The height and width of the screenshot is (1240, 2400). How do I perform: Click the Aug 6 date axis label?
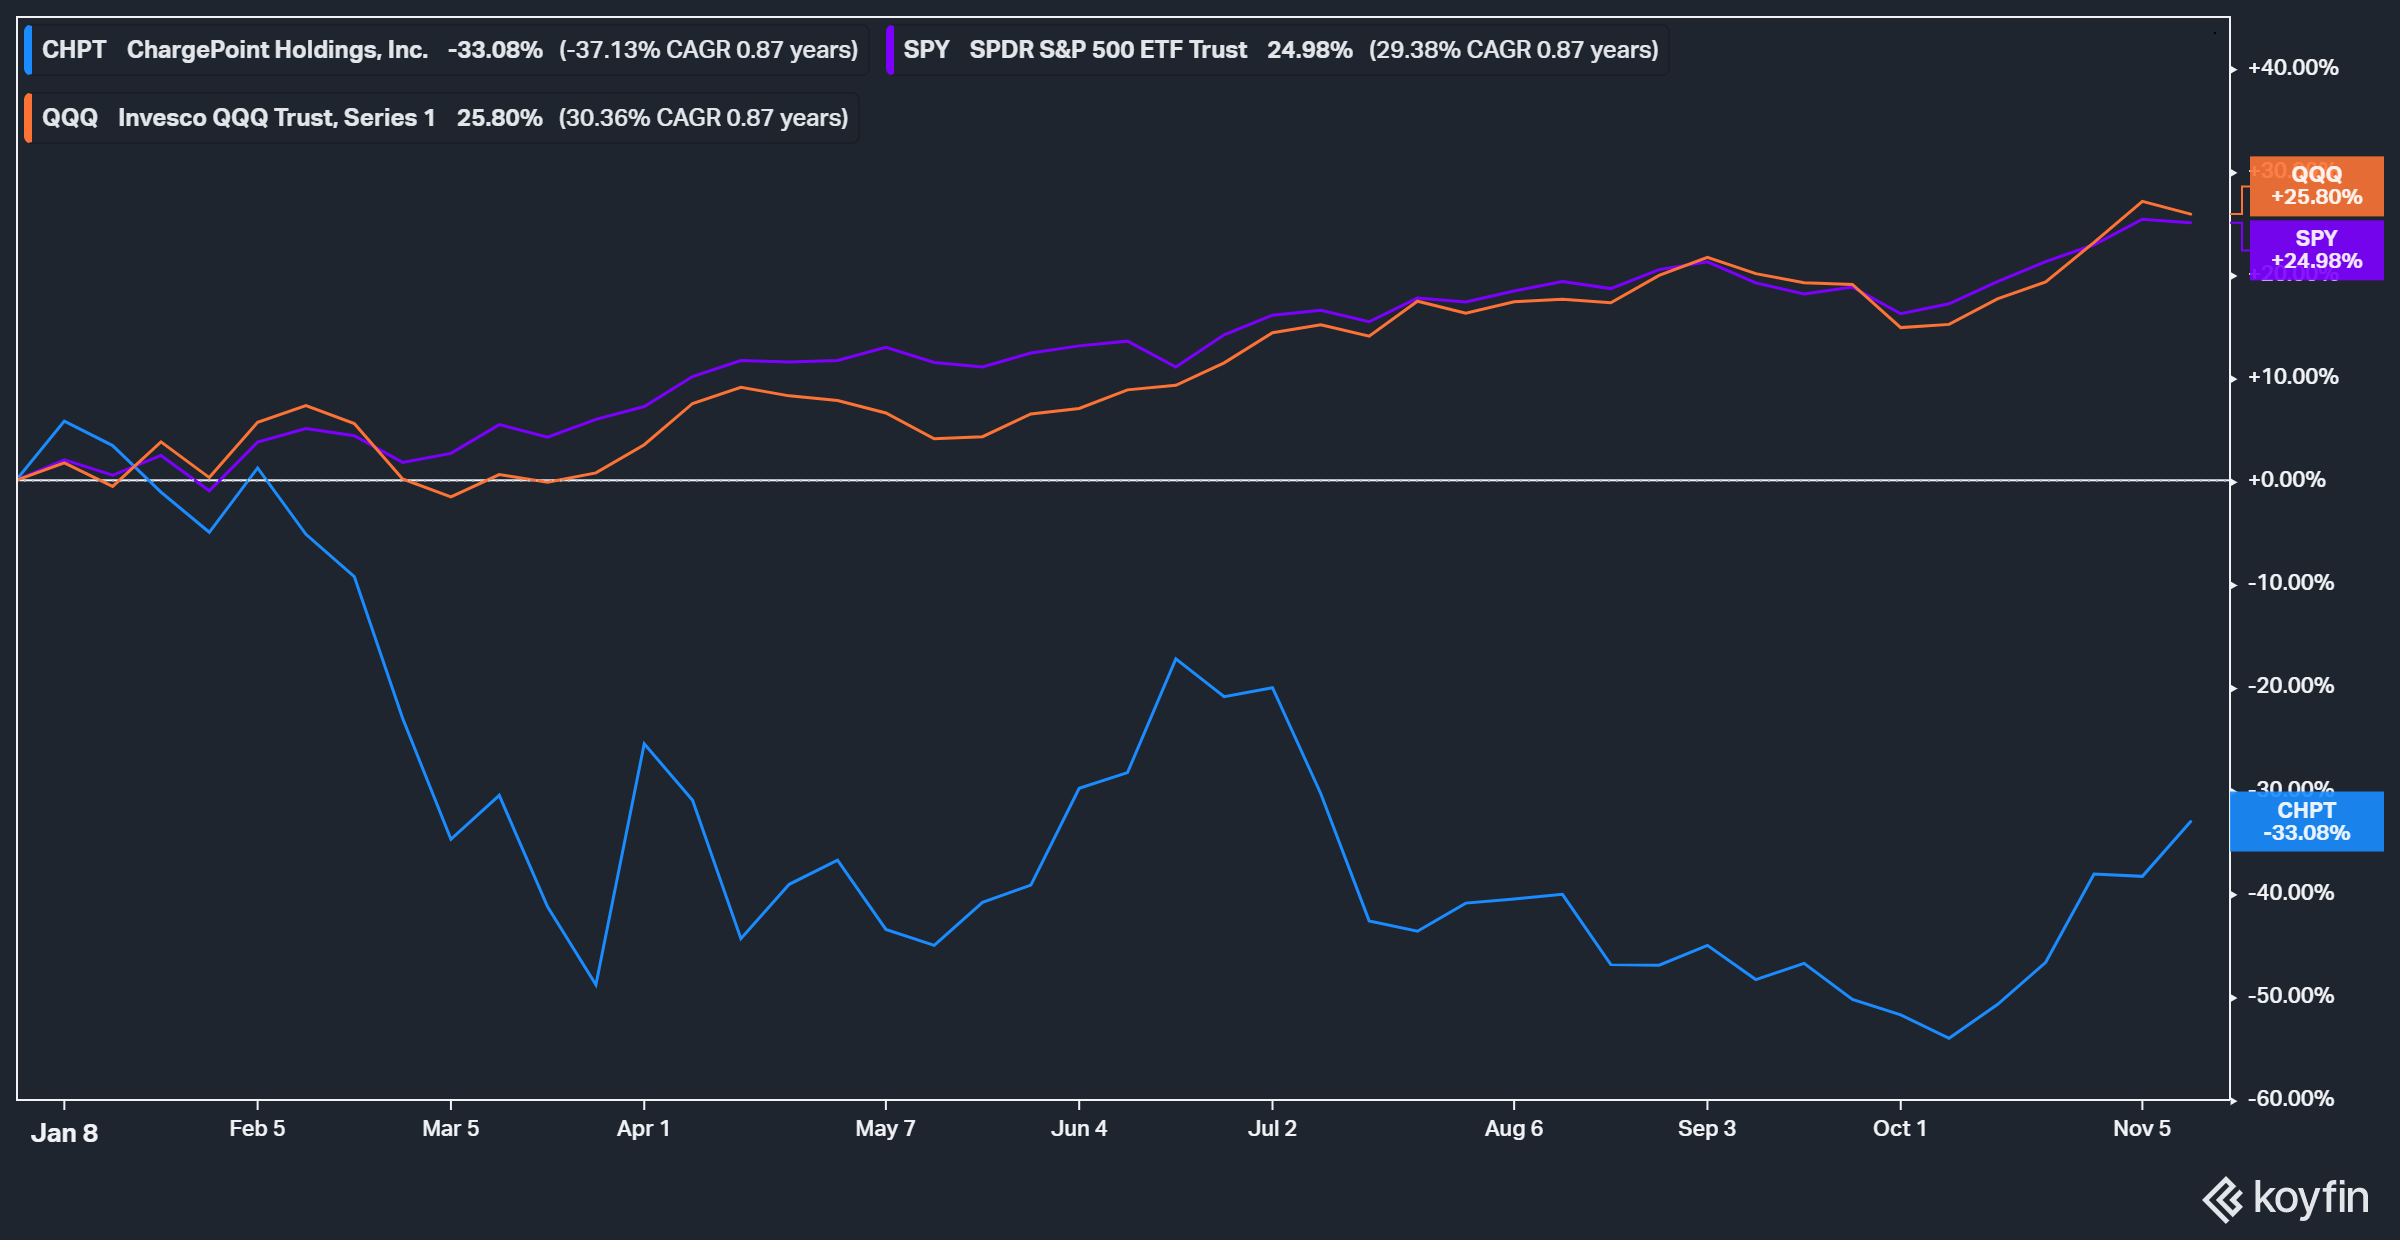(x=1514, y=1129)
